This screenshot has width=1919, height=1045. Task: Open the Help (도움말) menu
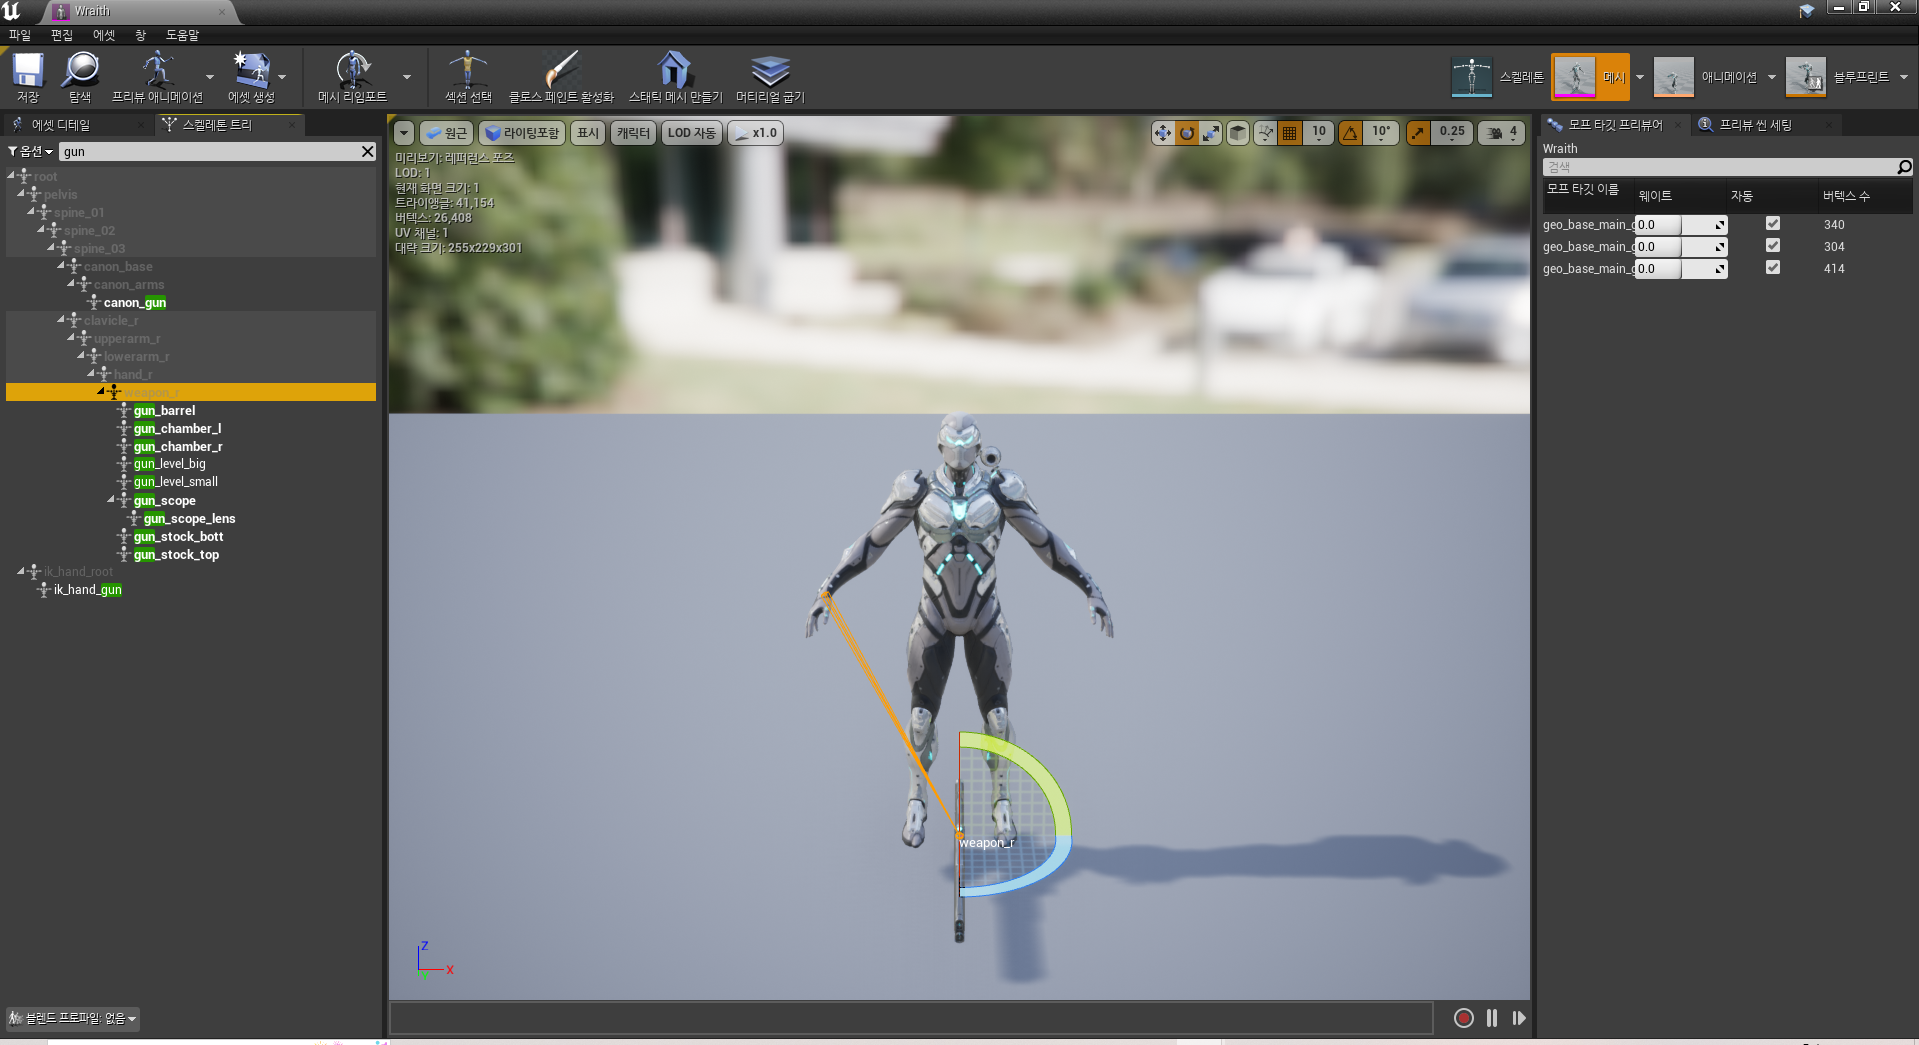coord(182,35)
